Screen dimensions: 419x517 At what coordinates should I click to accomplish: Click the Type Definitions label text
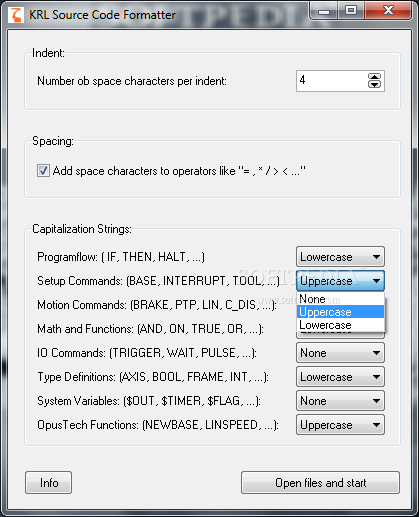tap(153, 377)
